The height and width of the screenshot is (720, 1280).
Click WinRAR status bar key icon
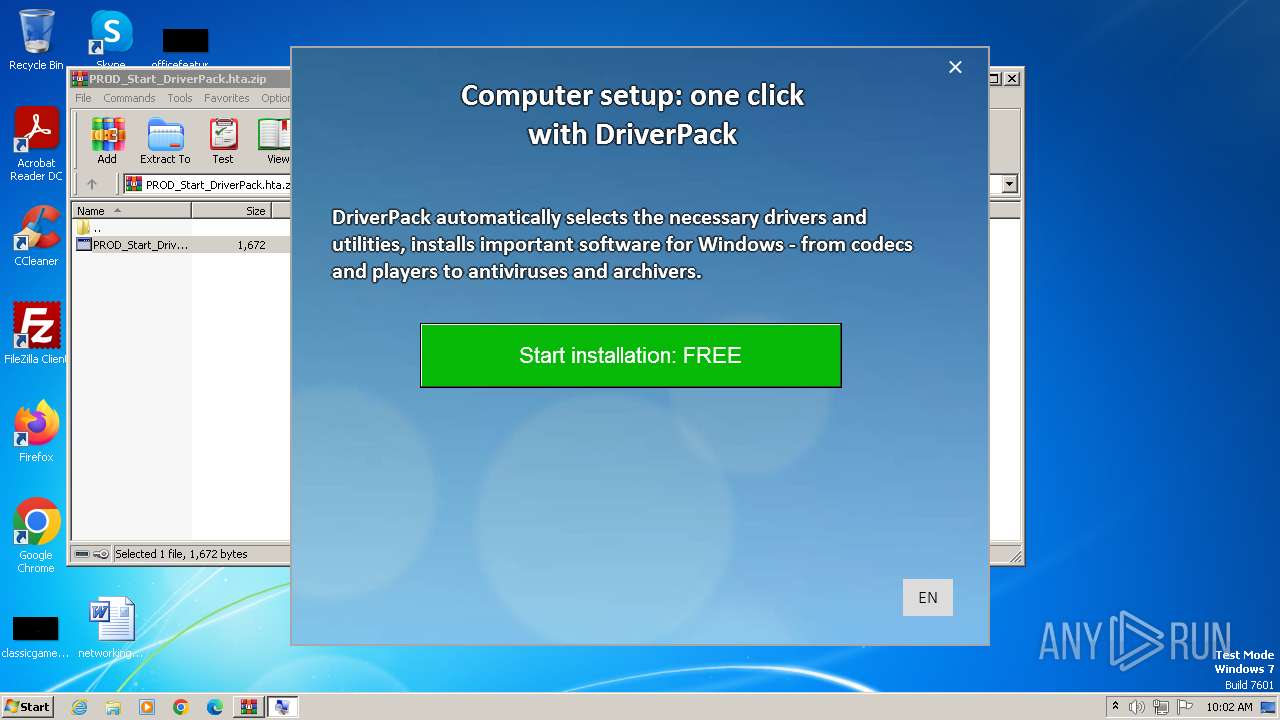[101, 554]
